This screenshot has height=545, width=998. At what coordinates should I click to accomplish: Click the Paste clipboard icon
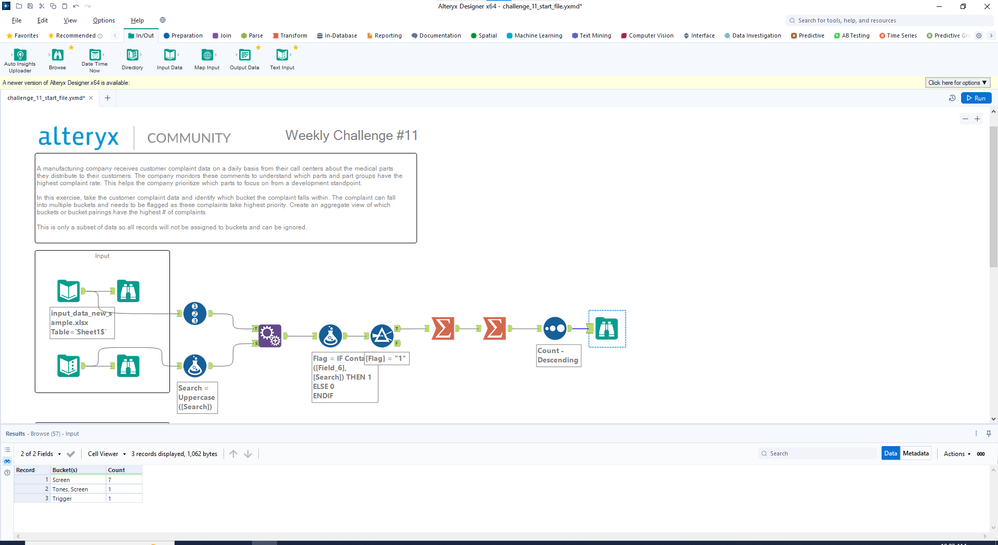coord(64,6)
